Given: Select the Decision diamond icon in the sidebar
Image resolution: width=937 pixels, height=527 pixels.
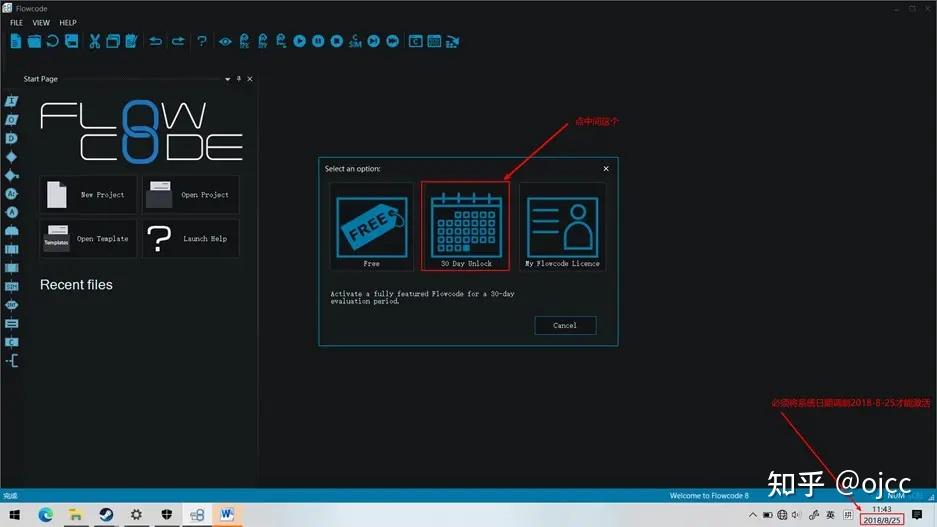Looking at the screenshot, I should pos(11,157).
